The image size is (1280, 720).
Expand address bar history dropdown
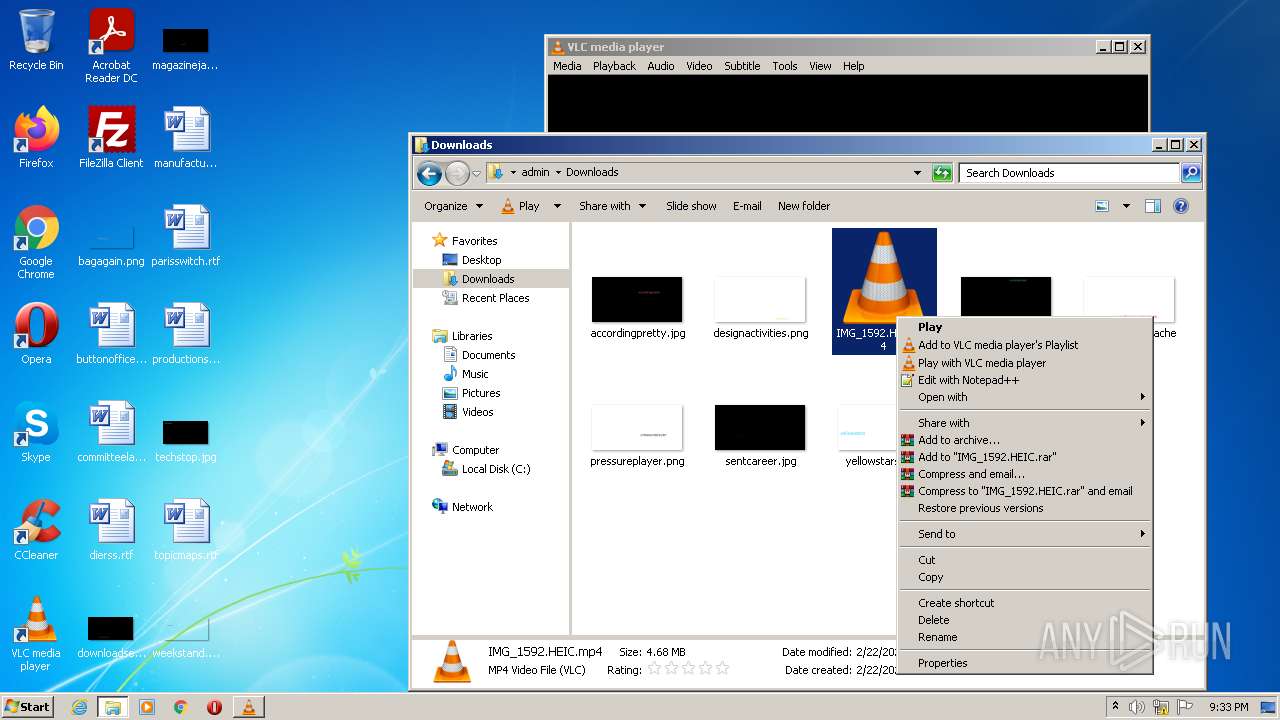917,173
